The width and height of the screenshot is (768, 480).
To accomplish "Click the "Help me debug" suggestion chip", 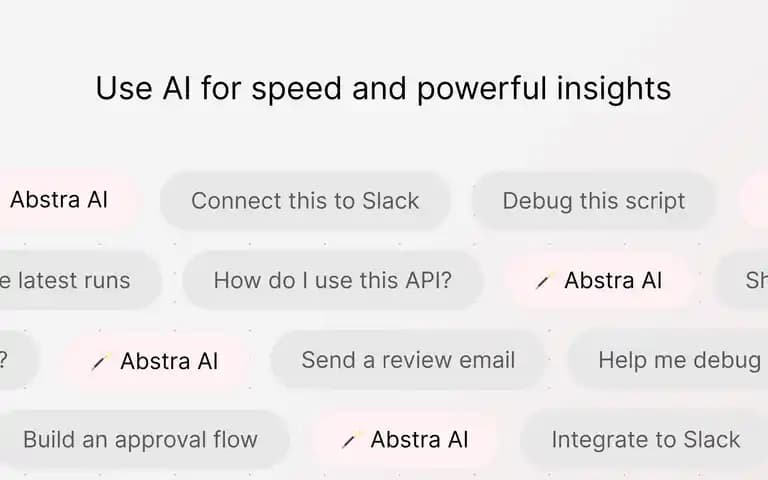I will pos(669,360).
